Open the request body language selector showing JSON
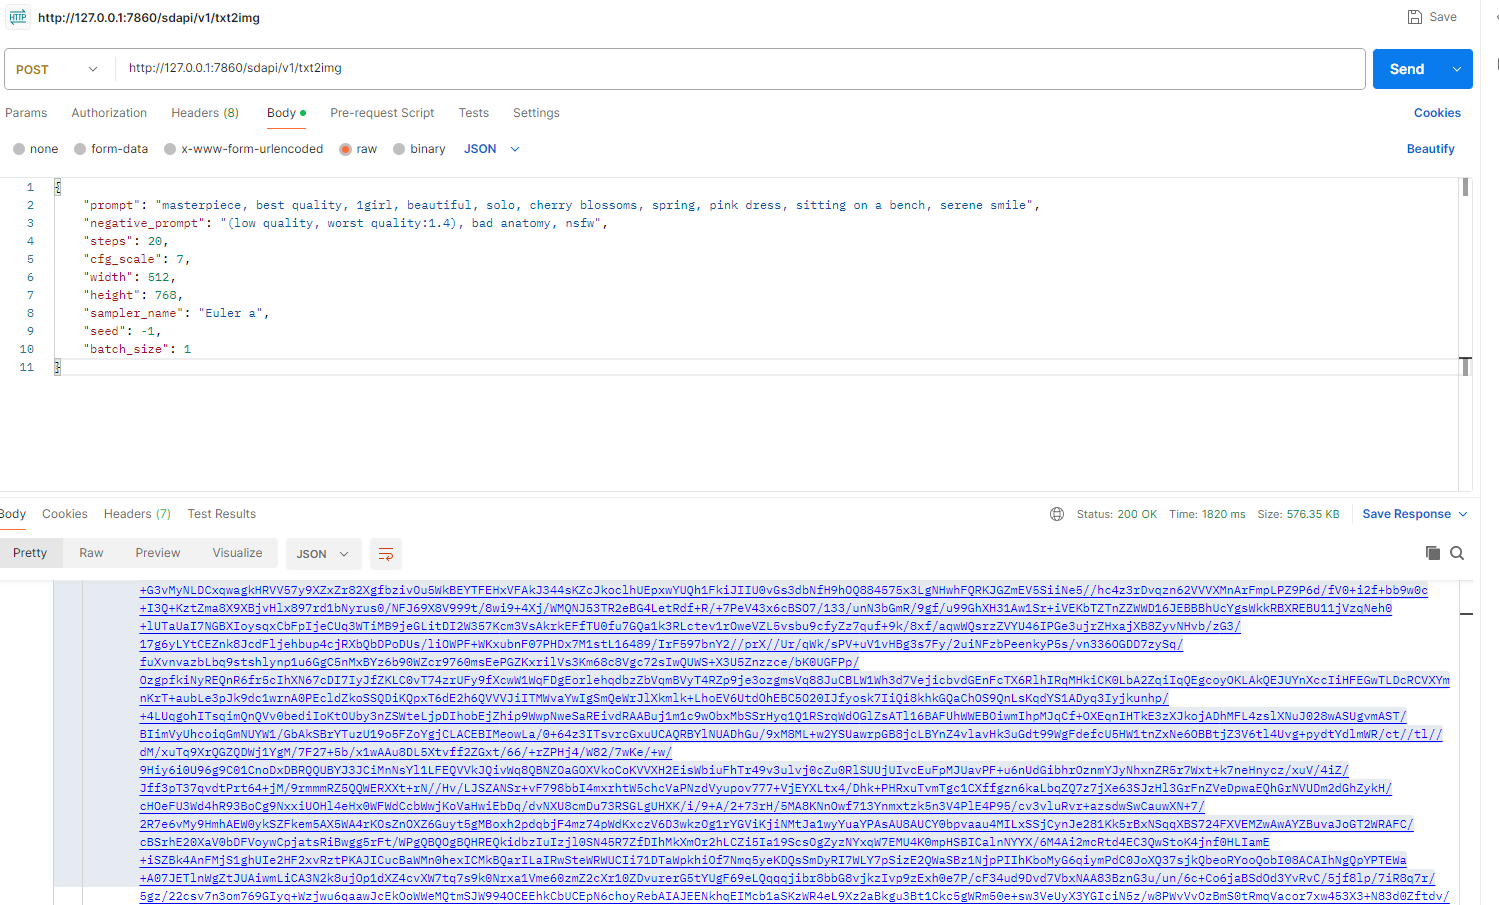This screenshot has width=1499, height=905. (x=491, y=148)
